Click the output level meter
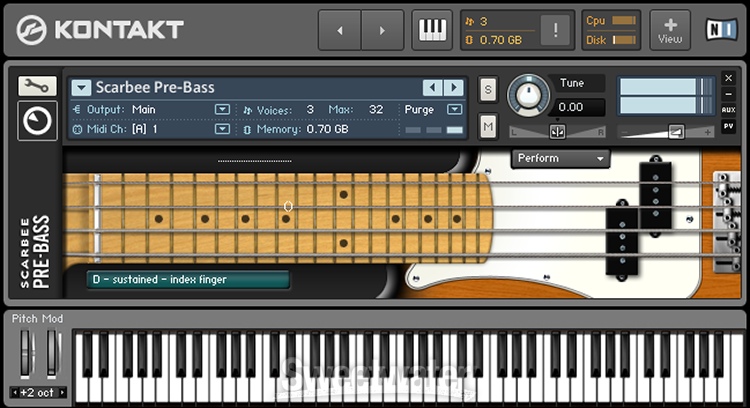The image size is (750, 408). pyautogui.click(x=665, y=96)
